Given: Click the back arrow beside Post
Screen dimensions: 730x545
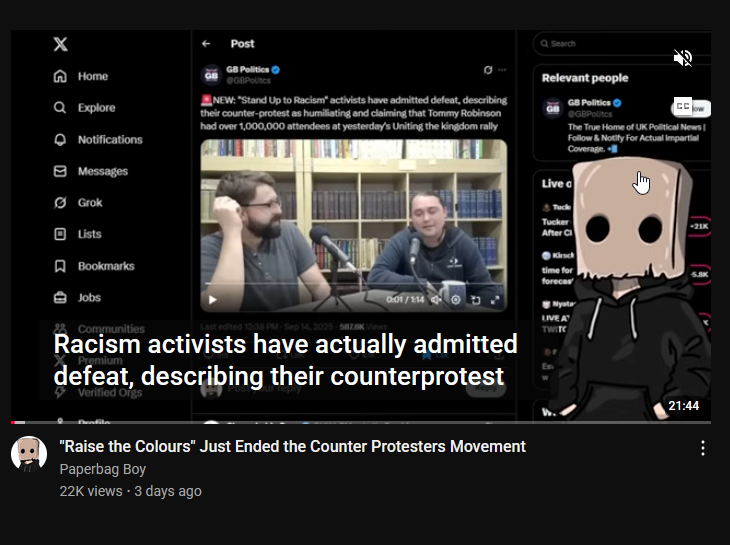Looking at the screenshot, I should (x=206, y=44).
